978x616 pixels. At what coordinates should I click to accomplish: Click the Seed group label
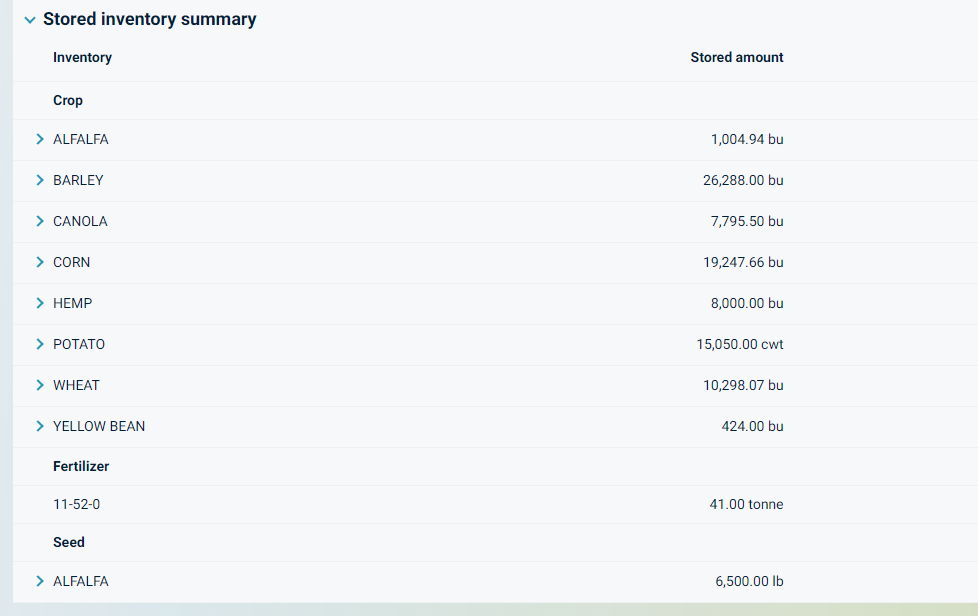click(x=69, y=543)
